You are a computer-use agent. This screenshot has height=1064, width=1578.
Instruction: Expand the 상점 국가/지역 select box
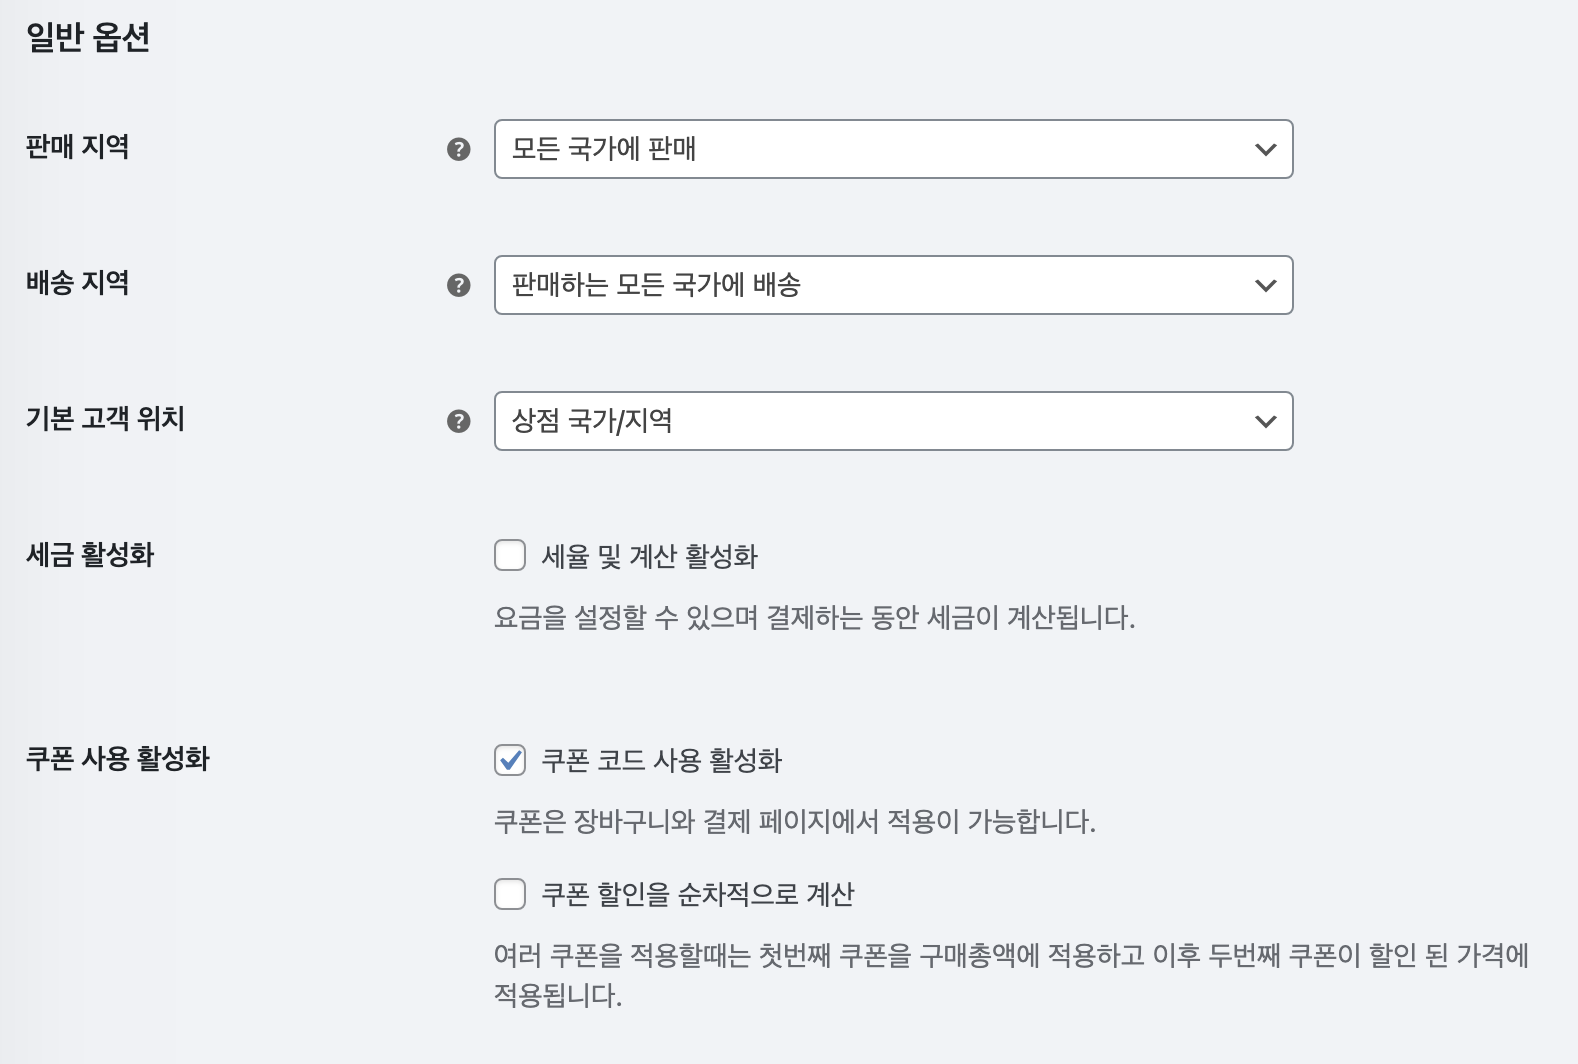tap(893, 421)
